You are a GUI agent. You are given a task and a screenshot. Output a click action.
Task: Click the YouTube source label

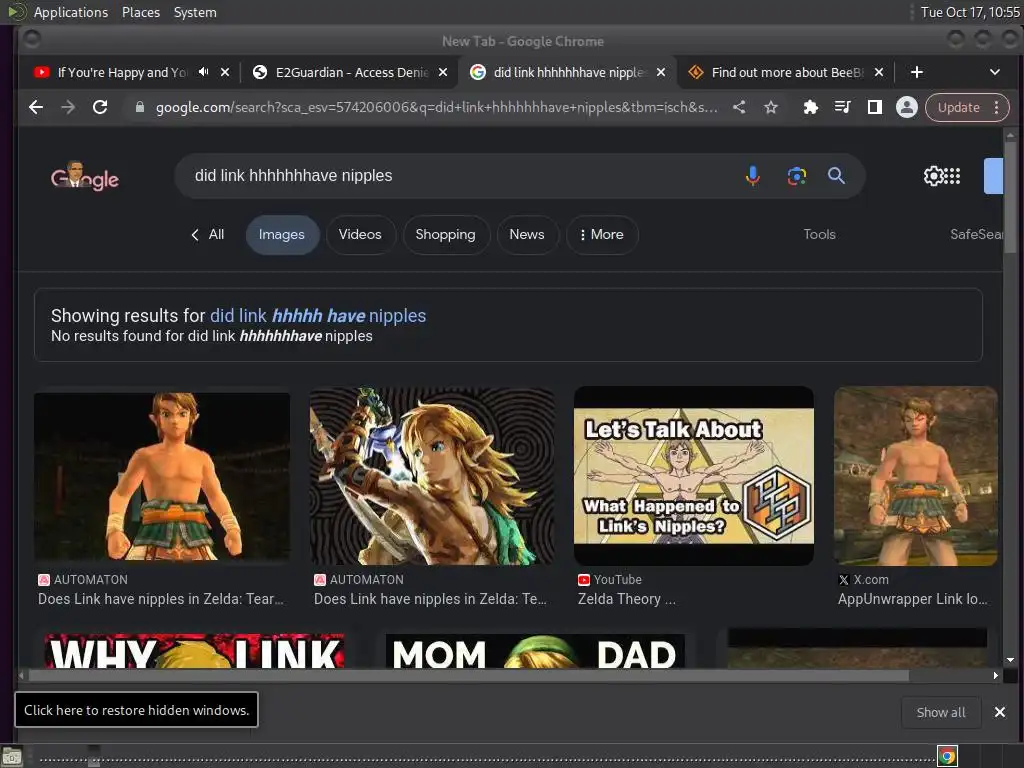pyautogui.click(x=610, y=579)
